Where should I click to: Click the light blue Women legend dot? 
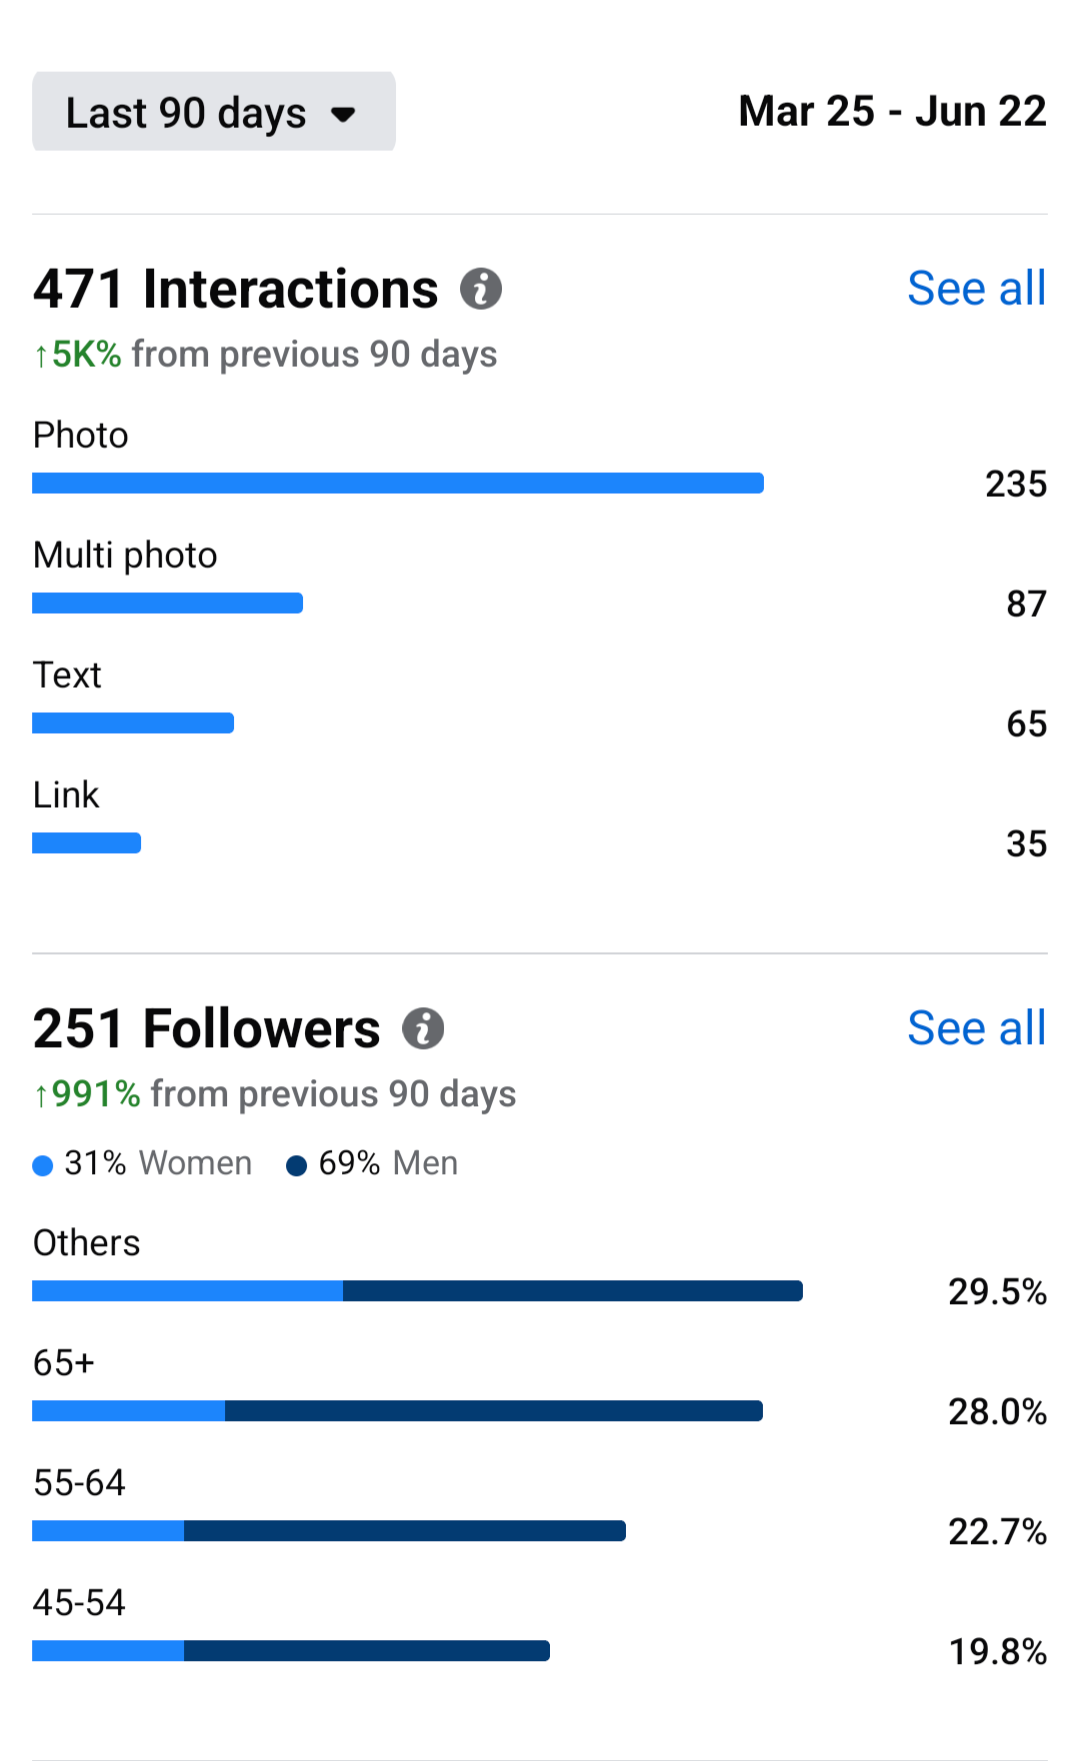click(x=42, y=1165)
